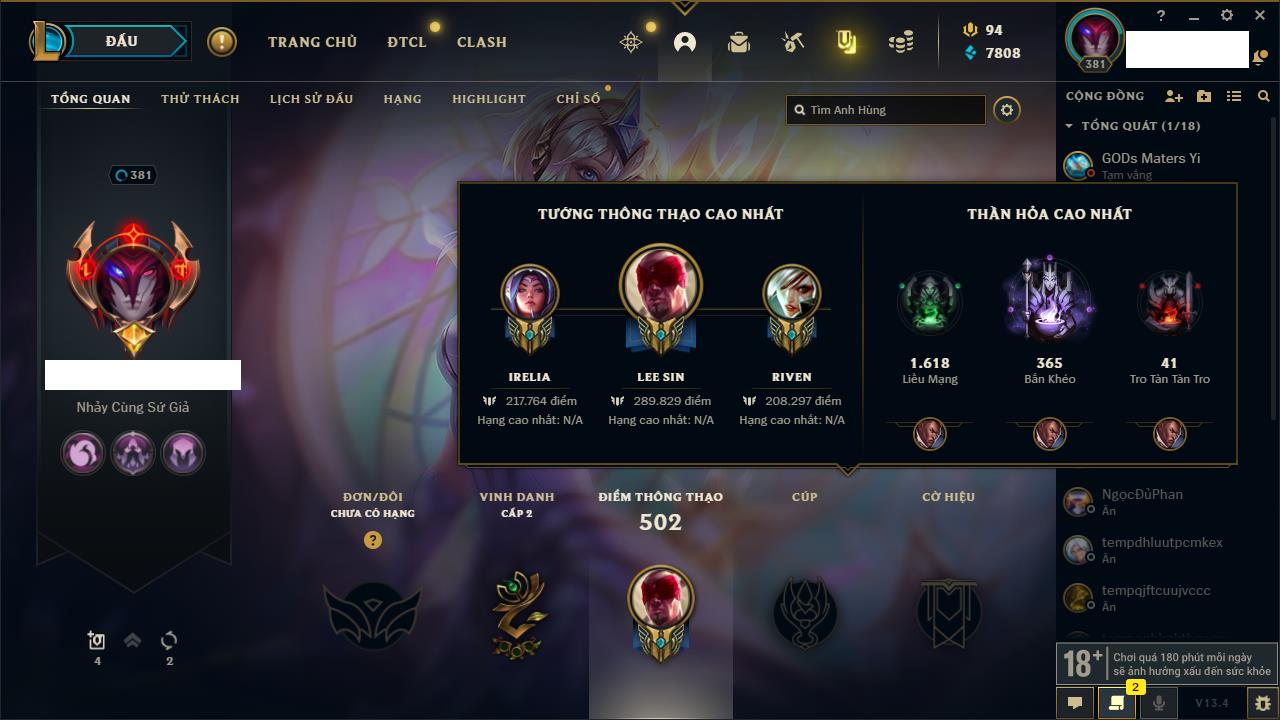Switch to the LỊCH SỬ ĐẤU tab
The image size is (1280, 720).
click(311, 99)
